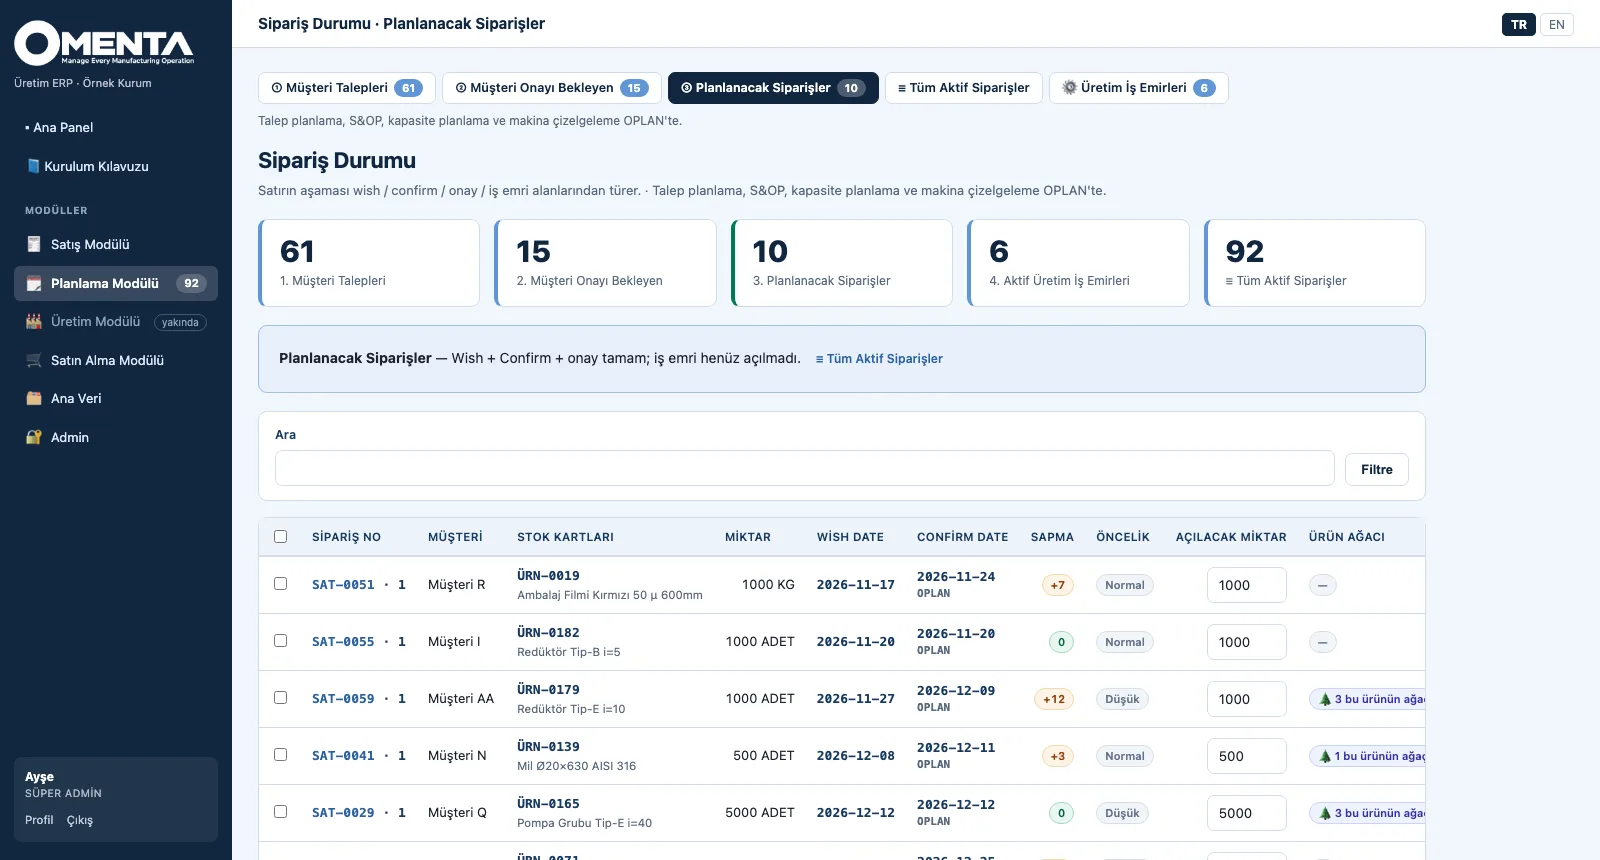Toggle the select-all checkbox in table header
Image resolution: width=1600 pixels, height=860 pixels.
point(280,537)
